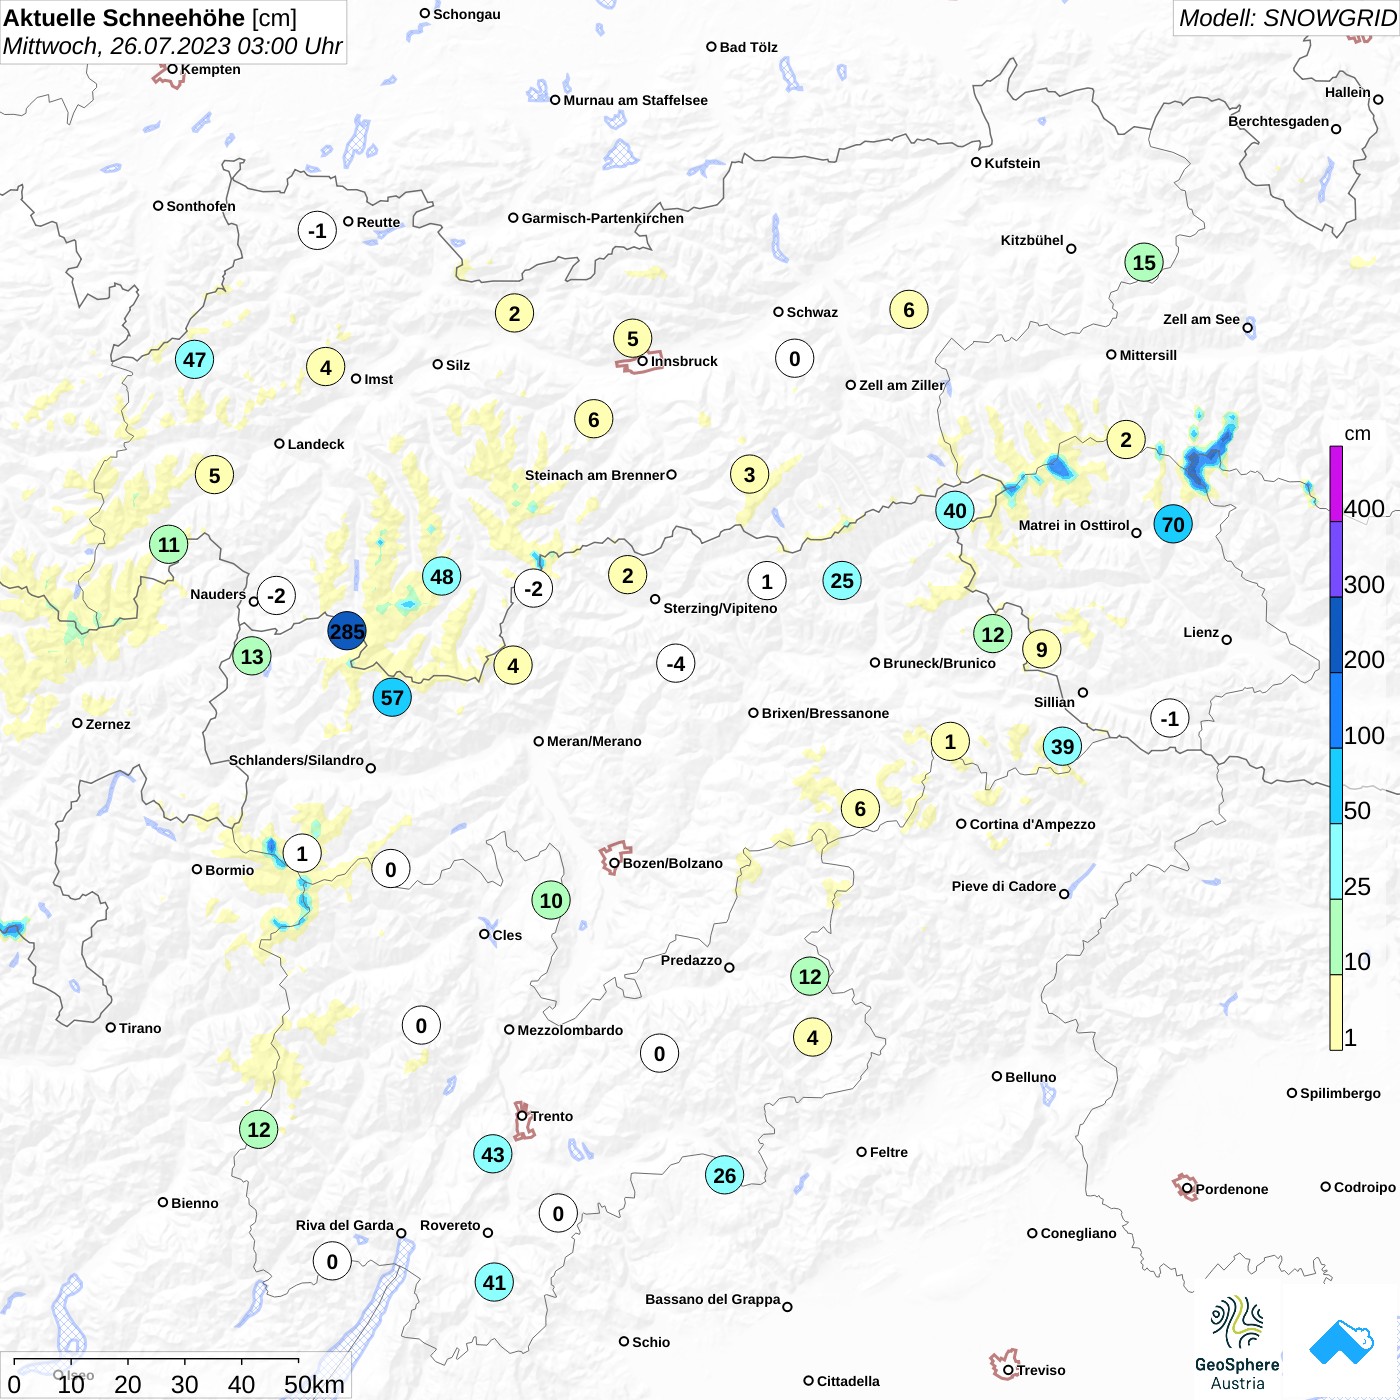
Task: Click the 'Garmisch-Partenkirchen' label
Action: coord(603,218)
